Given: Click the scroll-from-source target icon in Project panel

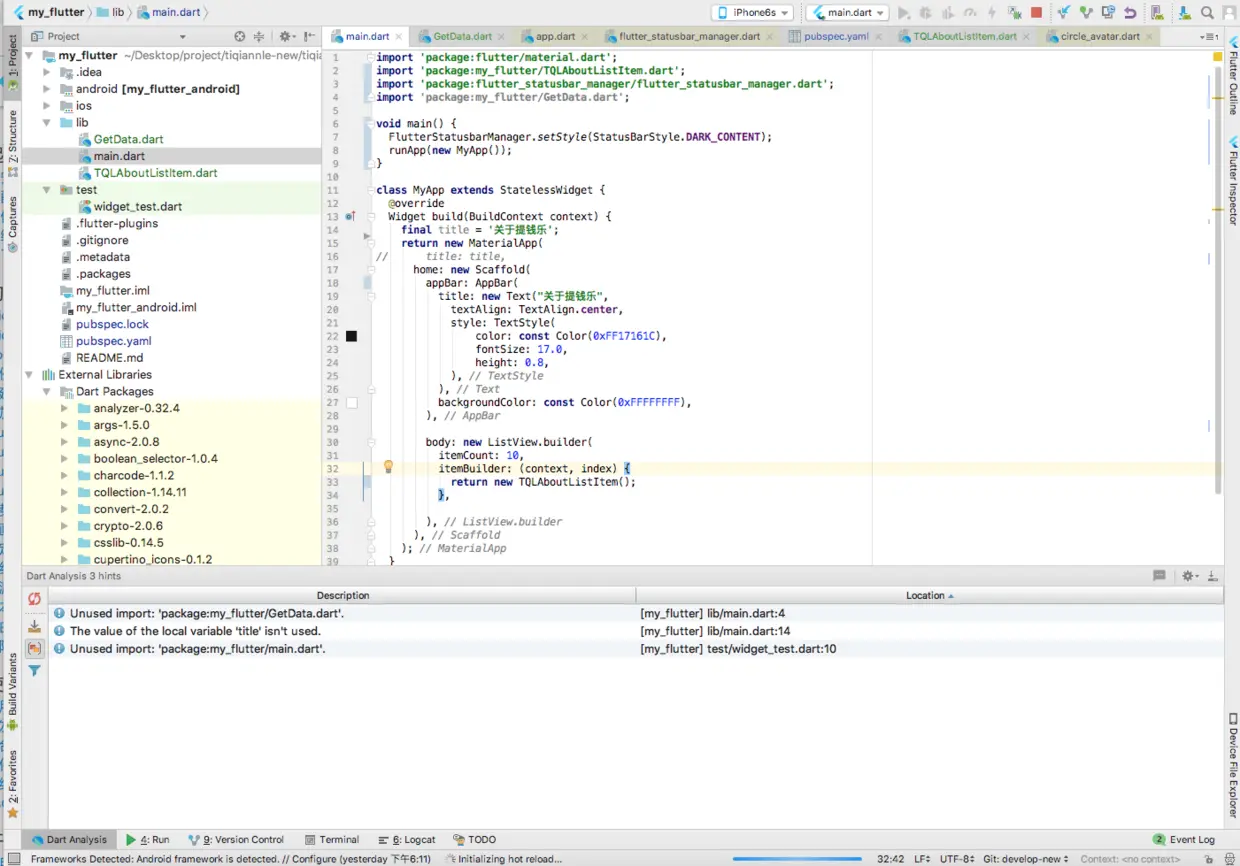Looking at the screenshot, I should (240, 36).
